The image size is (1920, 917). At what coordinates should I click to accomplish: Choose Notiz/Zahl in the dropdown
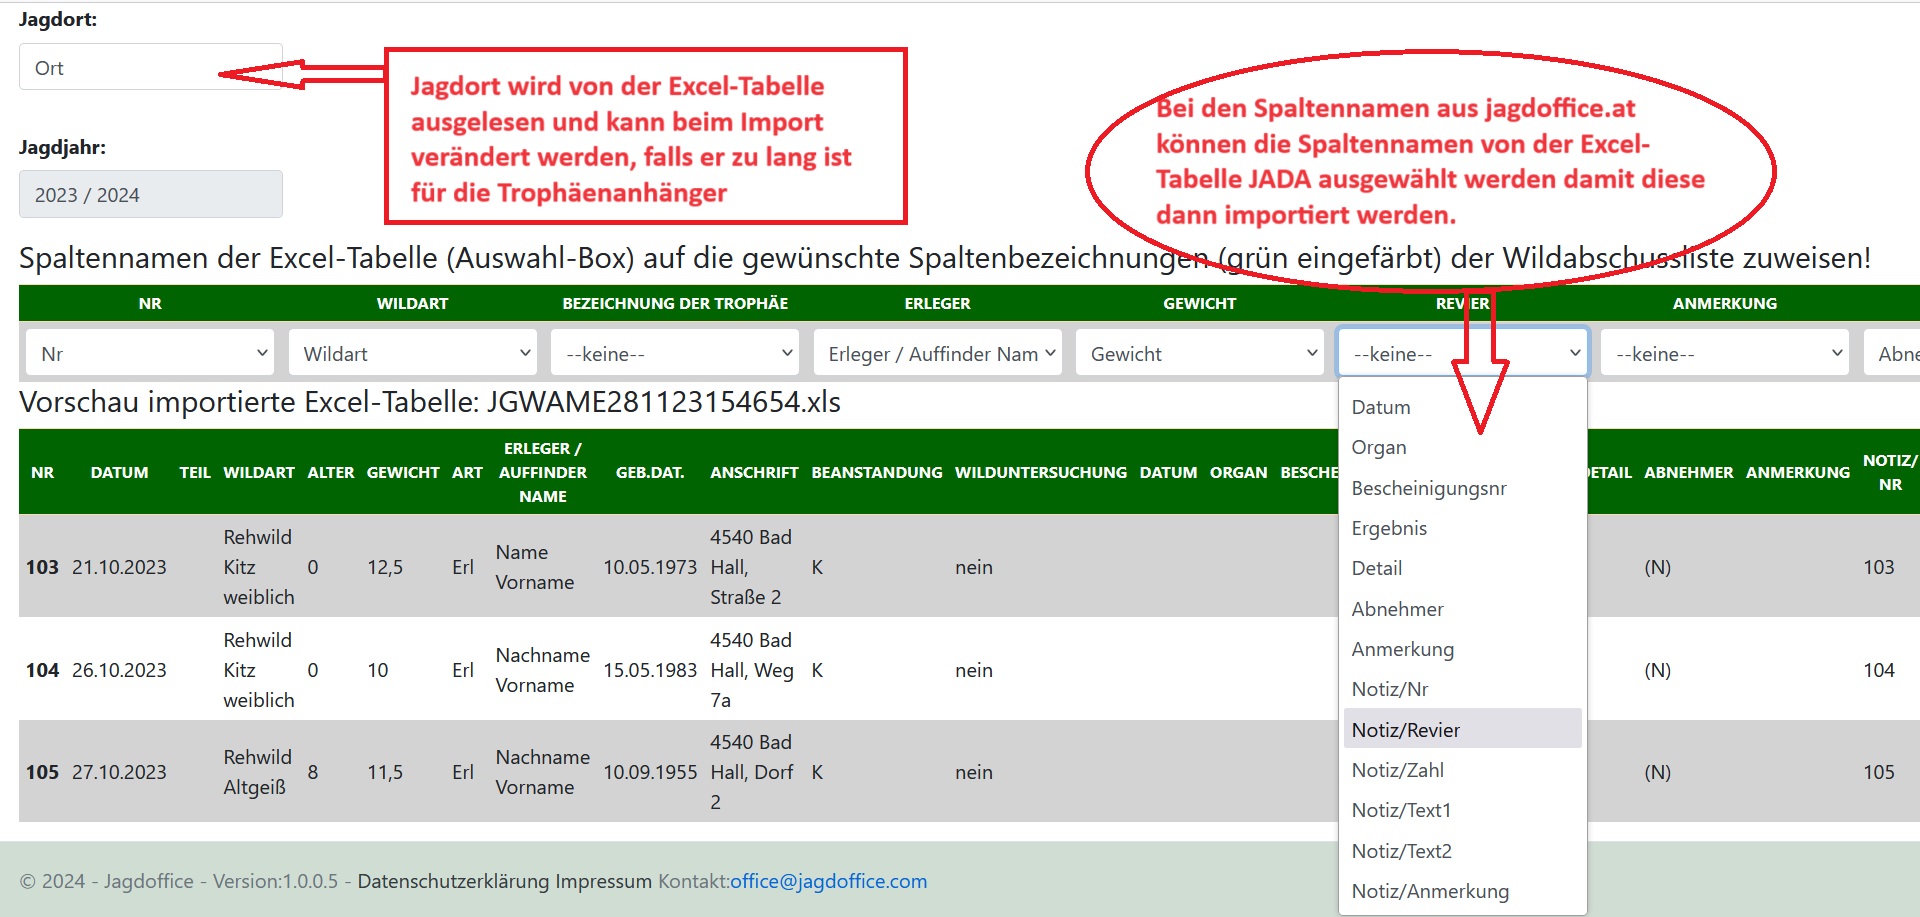pyautogui.click(x=1398, y=770)
